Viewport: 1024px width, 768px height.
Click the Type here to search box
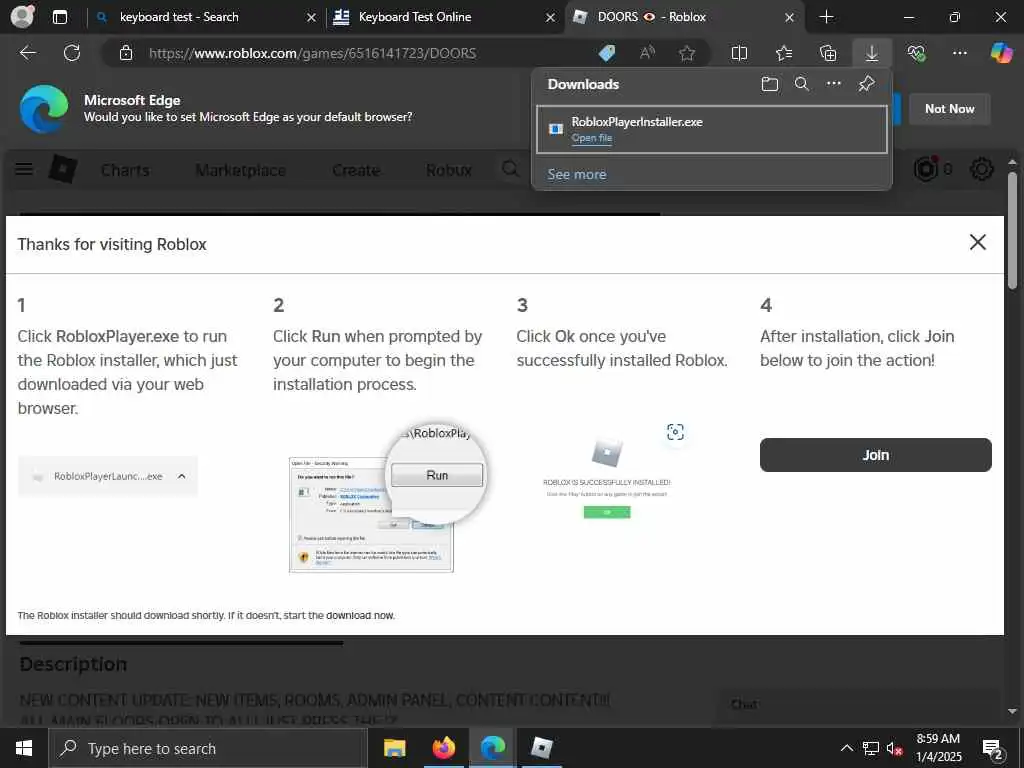(208, 748)
